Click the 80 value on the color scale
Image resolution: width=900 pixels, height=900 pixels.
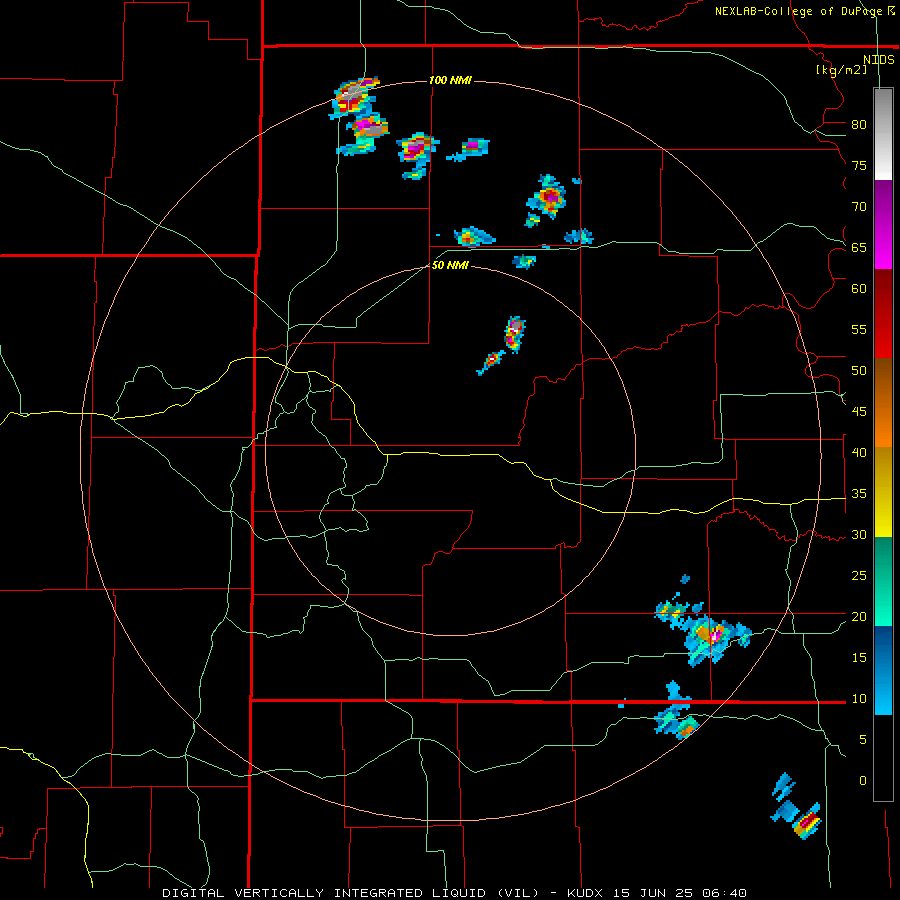pos(859,125)
